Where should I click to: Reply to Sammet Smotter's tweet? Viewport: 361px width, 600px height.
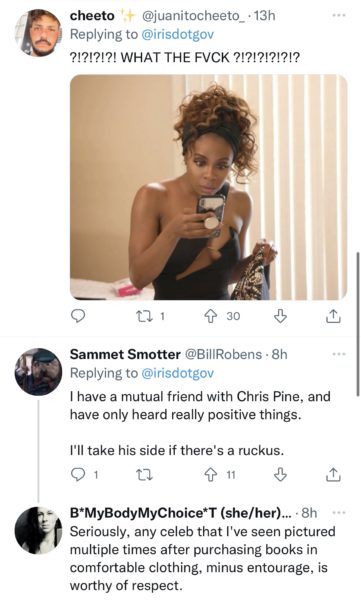pyautogui.click(x=78, y=475)
